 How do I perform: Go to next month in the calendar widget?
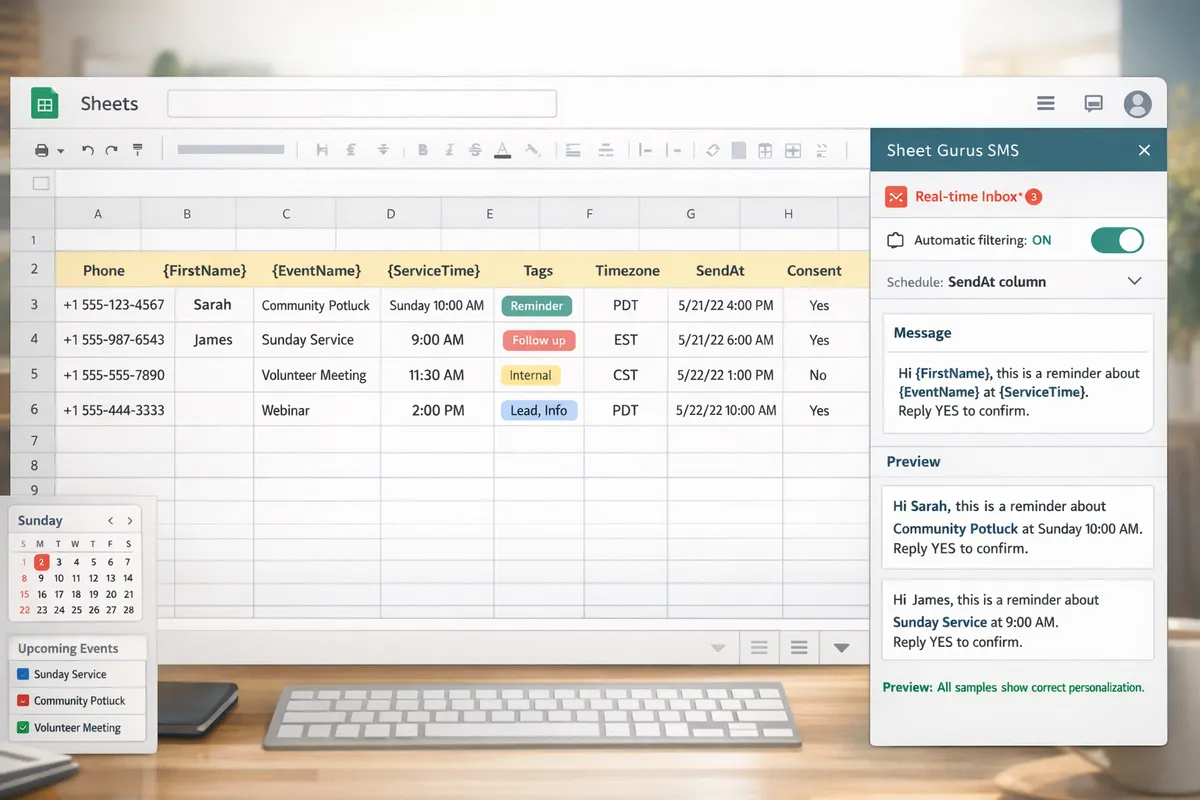pyautogui.click(x=129, y=520)
